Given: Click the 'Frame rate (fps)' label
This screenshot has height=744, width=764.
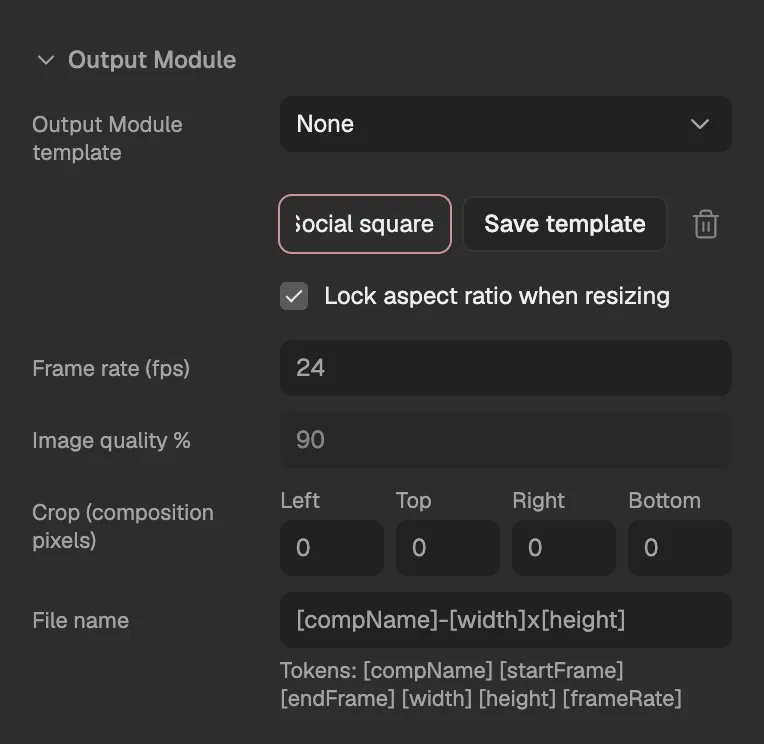Looking at the screenshot, I should pos(111,368).
